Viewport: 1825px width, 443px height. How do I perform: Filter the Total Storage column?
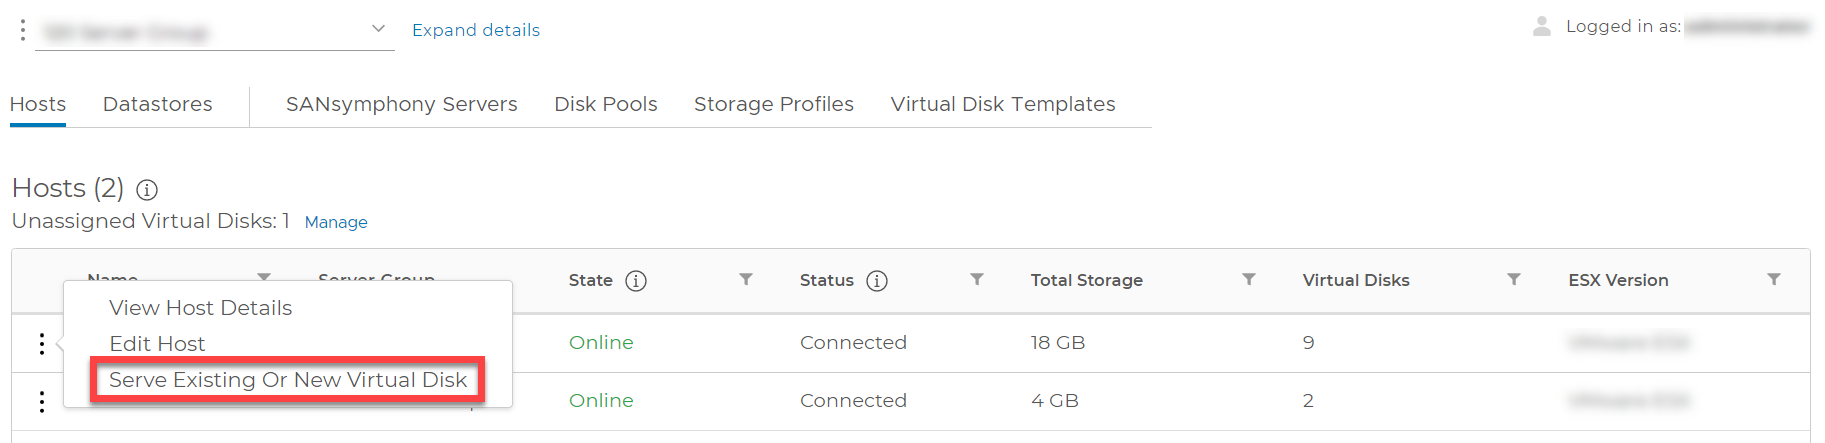click(1249, 280)
